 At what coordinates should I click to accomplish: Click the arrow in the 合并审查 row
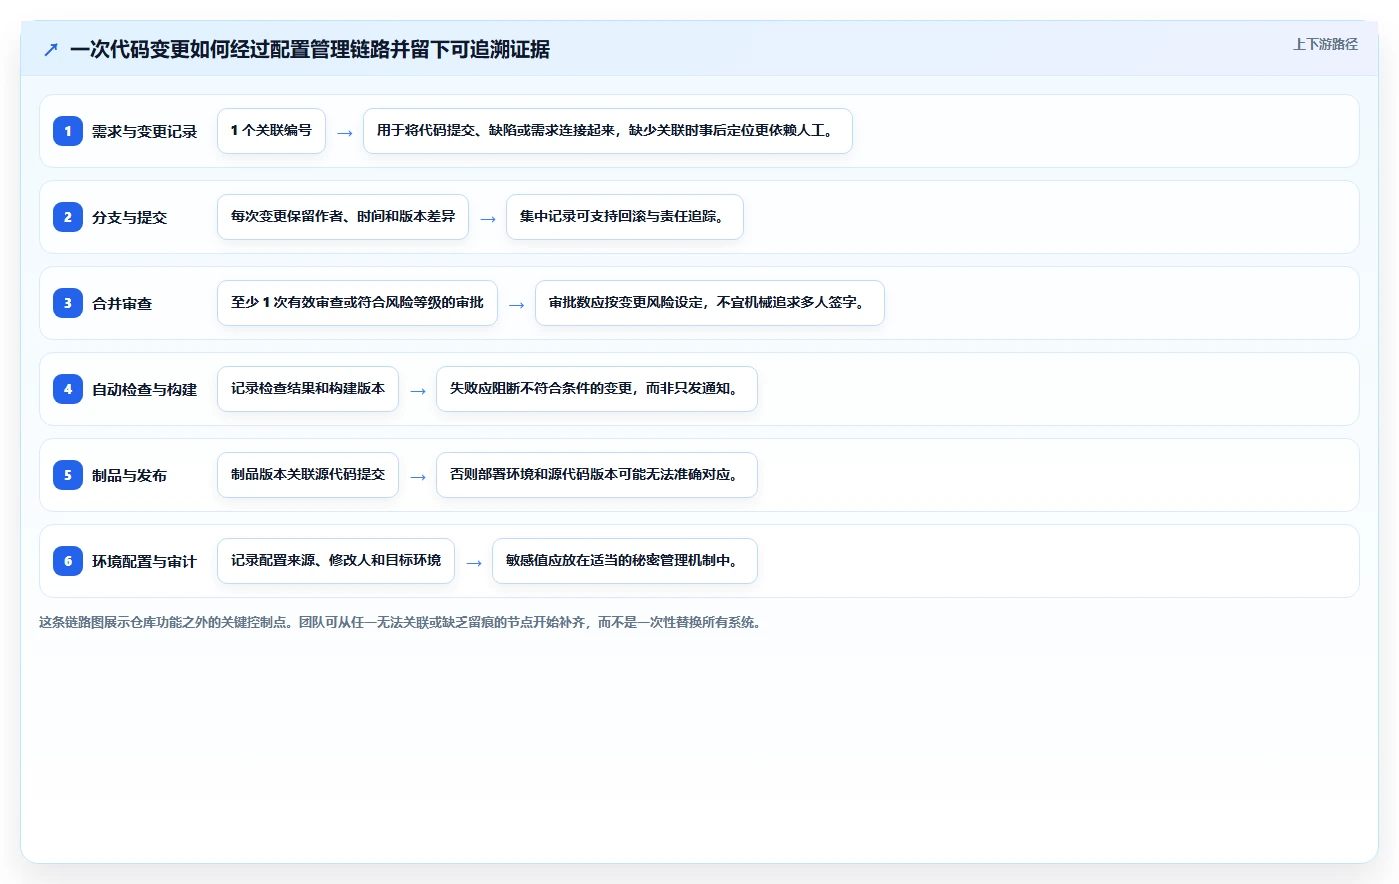tap(517, 305)
